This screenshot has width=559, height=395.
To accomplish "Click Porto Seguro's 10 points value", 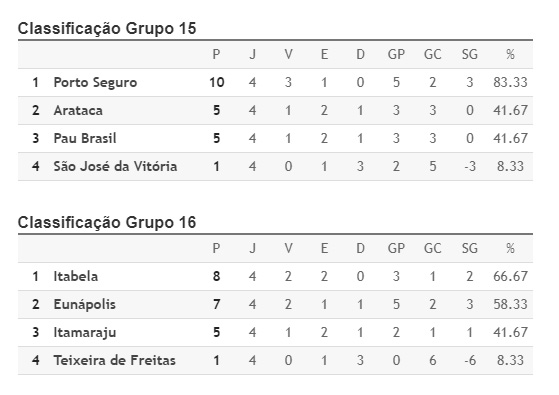I will (216, 83).
